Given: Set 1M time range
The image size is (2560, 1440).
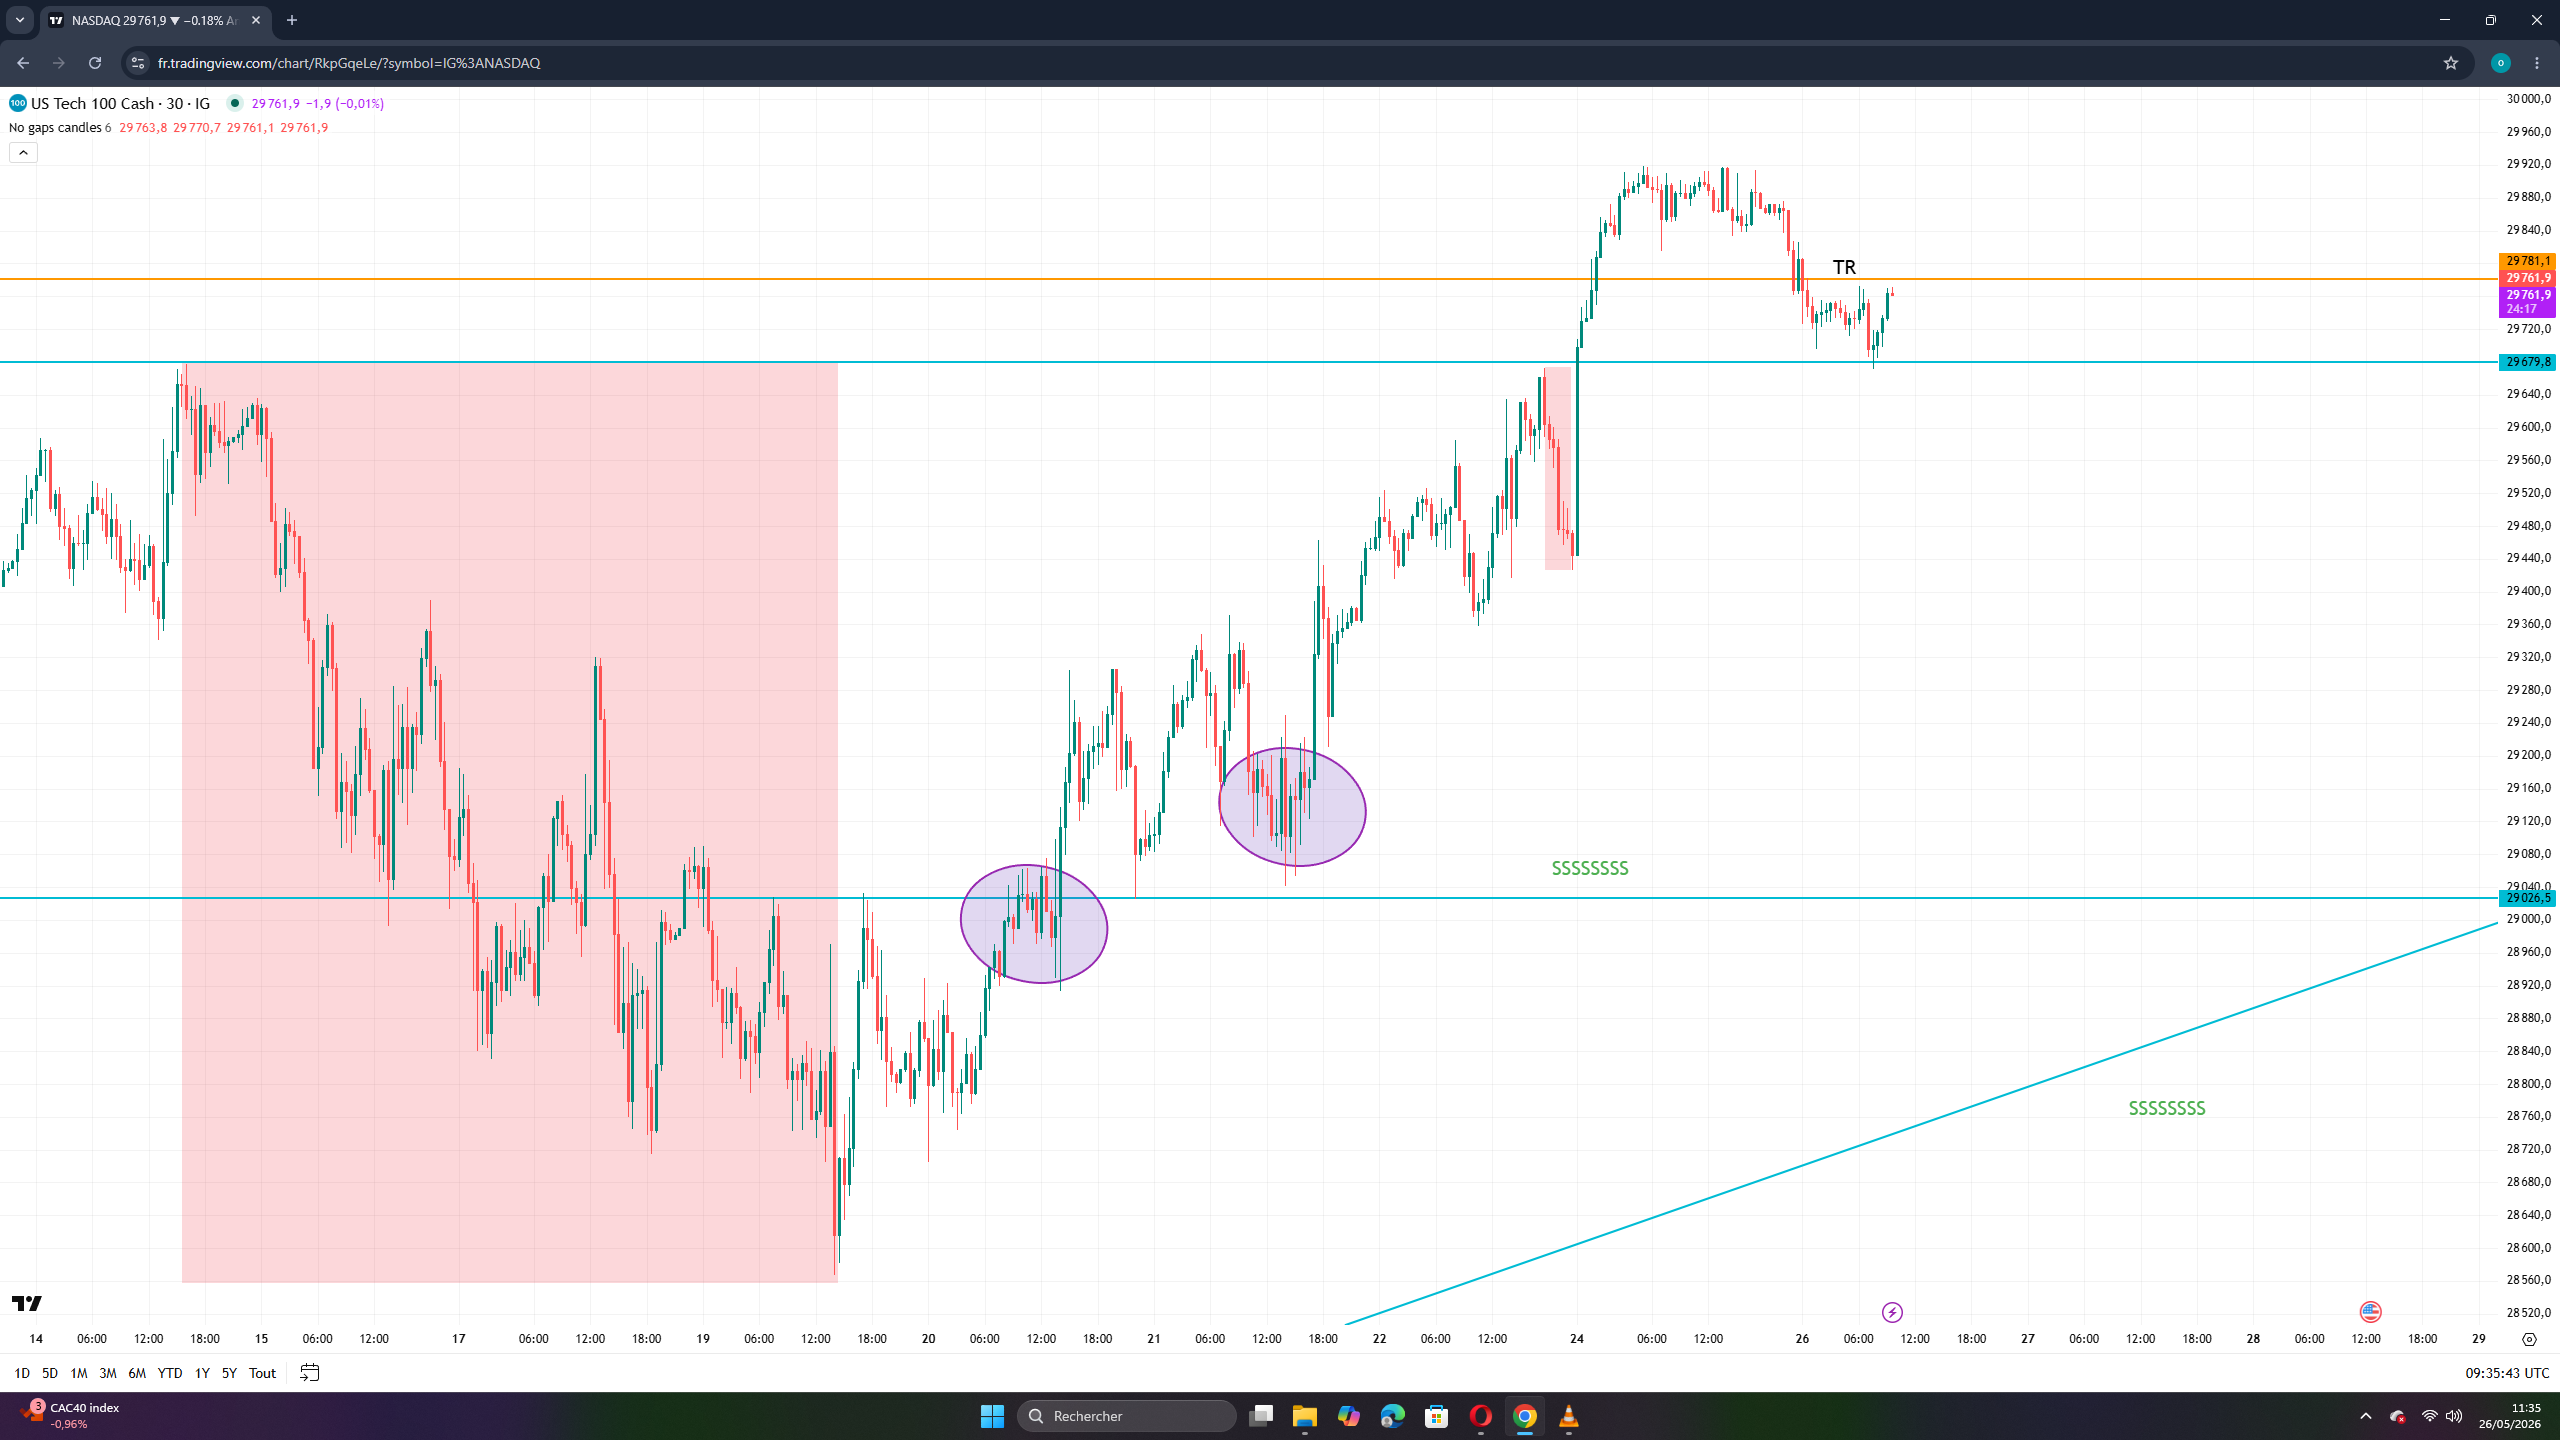Looking at the screenshot, I should [x=78, y=1373].
